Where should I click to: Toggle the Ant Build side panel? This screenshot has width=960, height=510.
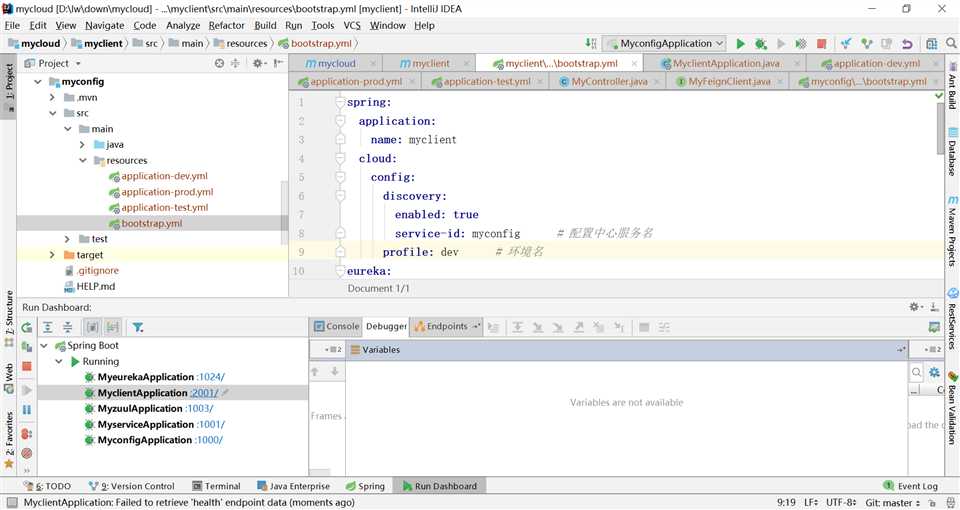[952, 84]
